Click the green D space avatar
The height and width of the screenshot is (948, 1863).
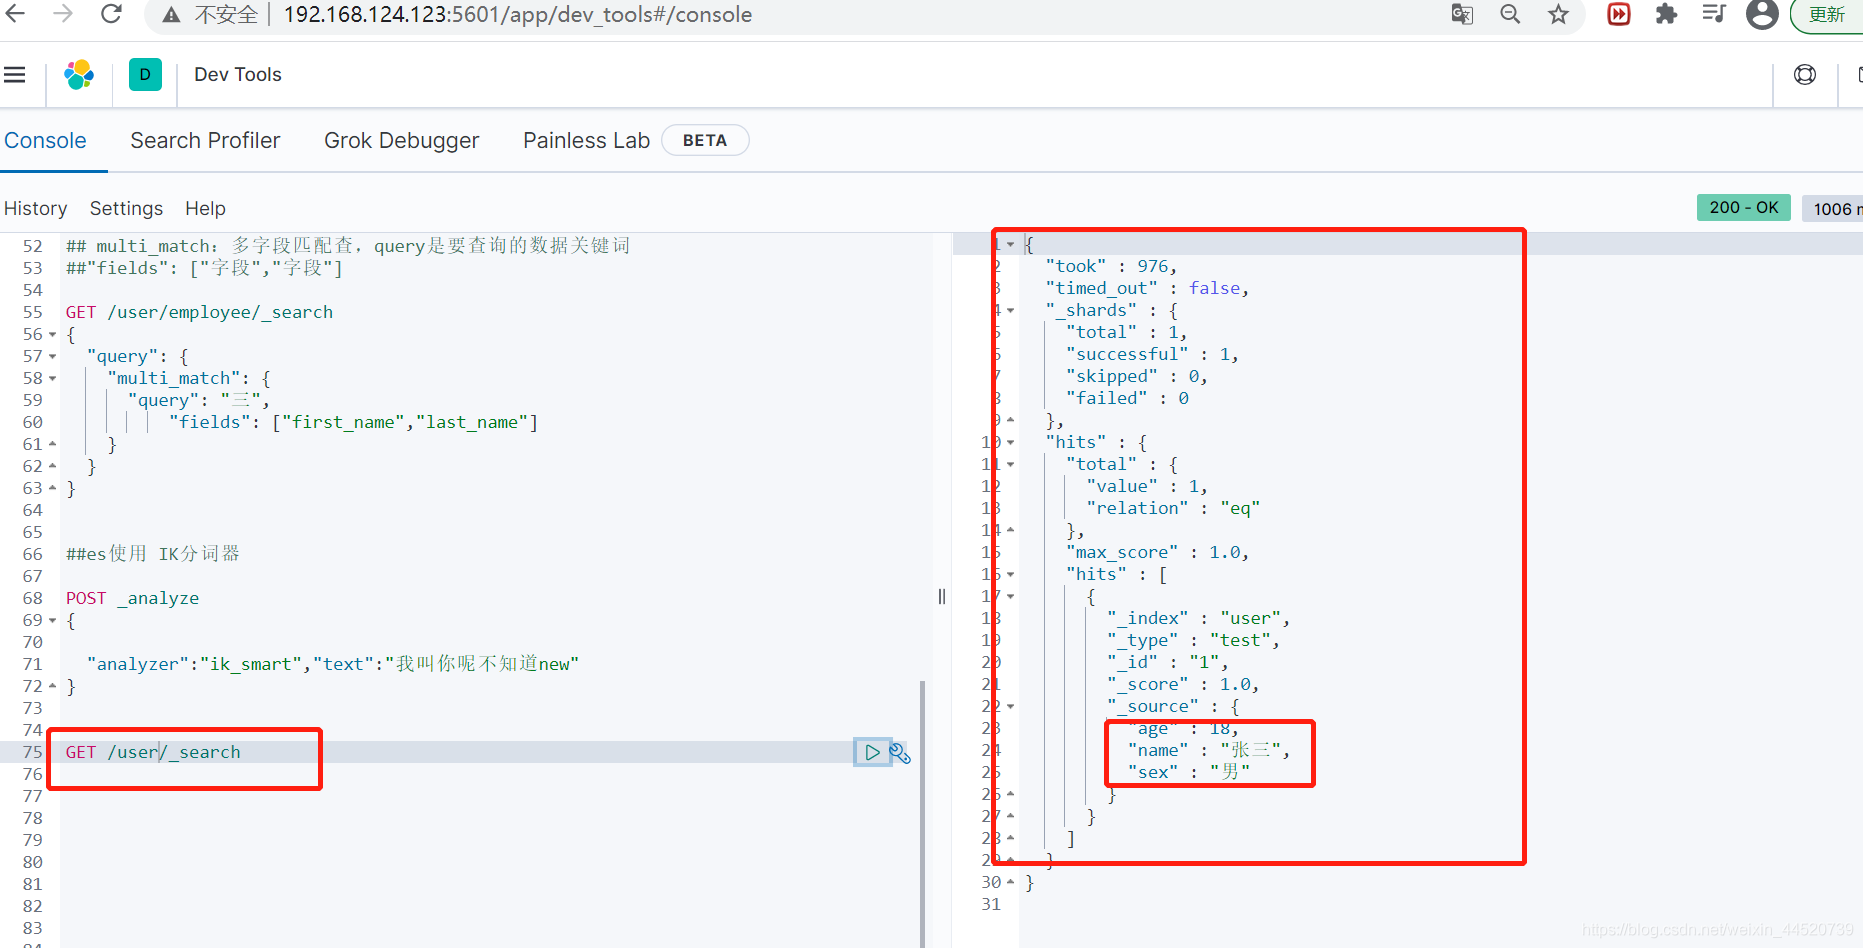pyautogui.click(x=145, y=75)
